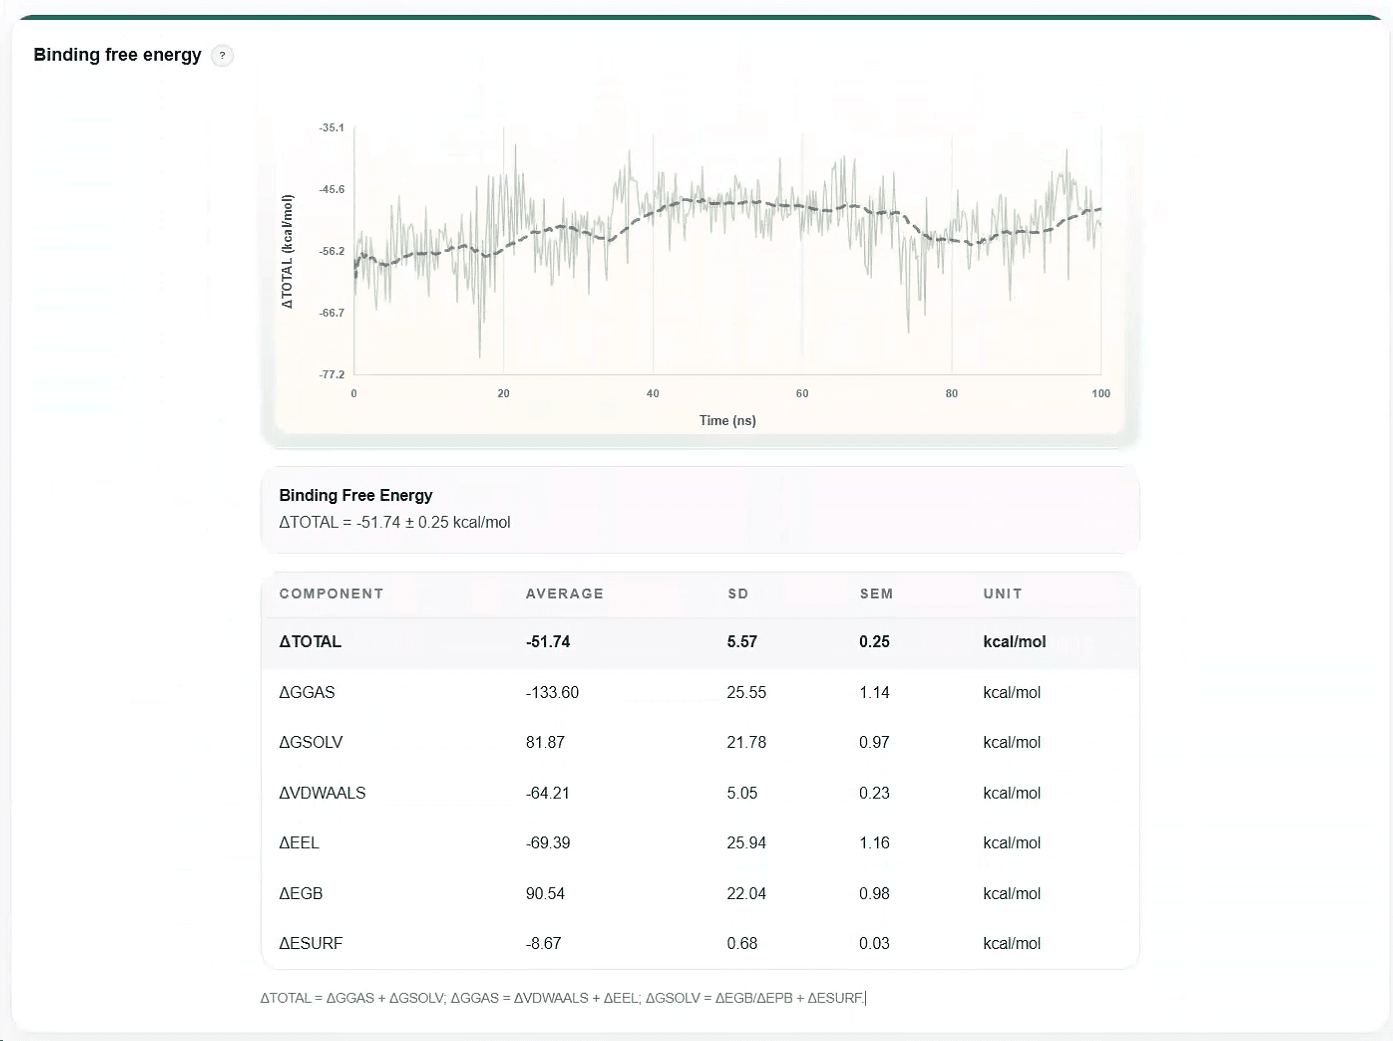The height and width of the screenshot is (1041, 1393).
Task: Select the ΔESURF component cell
Action: point(311,943)
